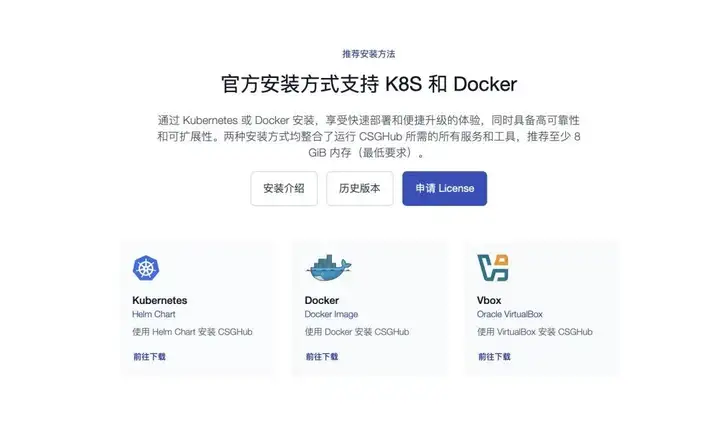Viewport: 720px width, 430px height.
Task: Open the 安装介绍 button
Action: [284, 188]
